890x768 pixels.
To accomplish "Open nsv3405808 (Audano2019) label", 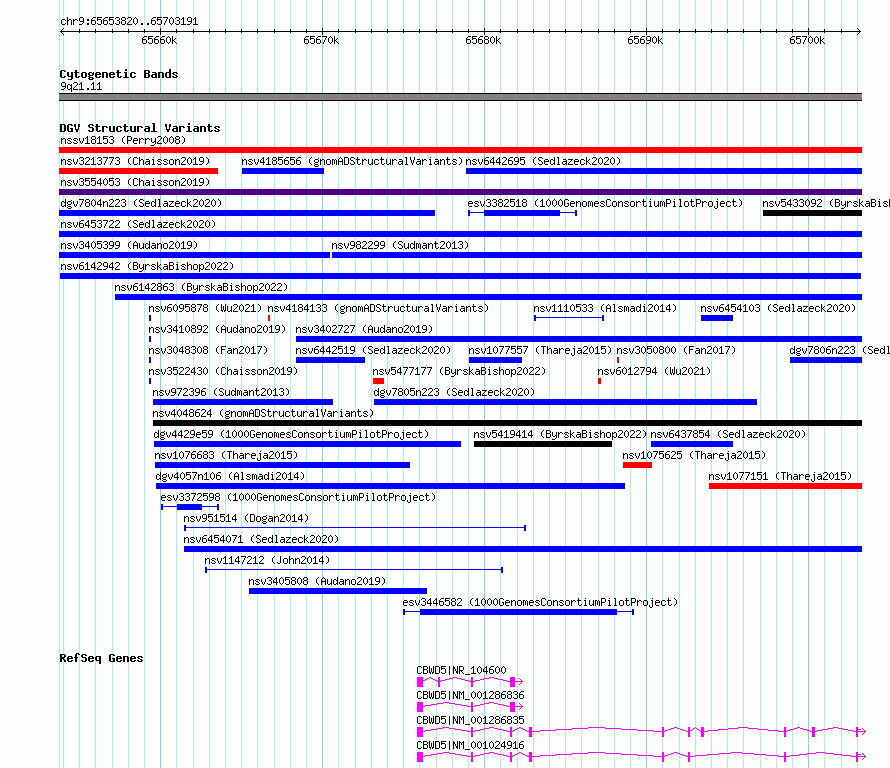I will (x=317, y=581).
